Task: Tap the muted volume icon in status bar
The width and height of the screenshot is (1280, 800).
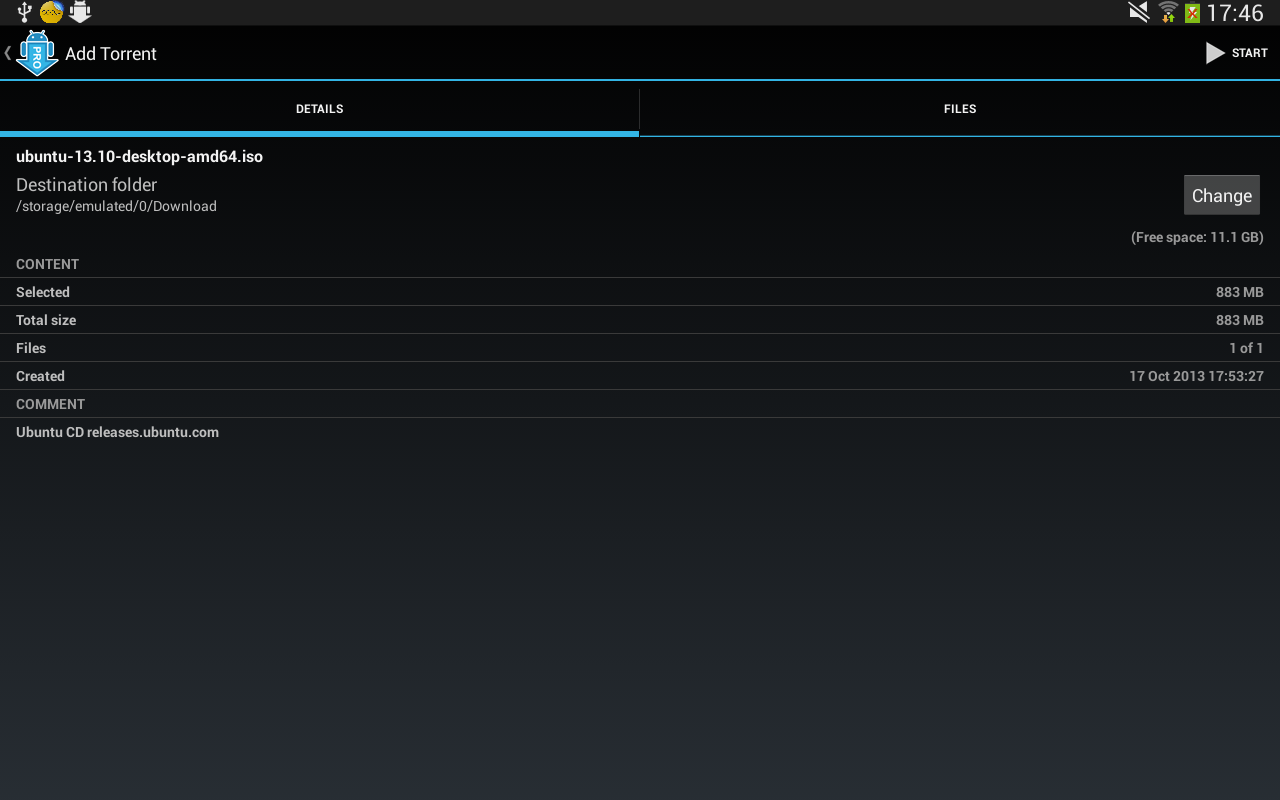Action: (1136, 12)
